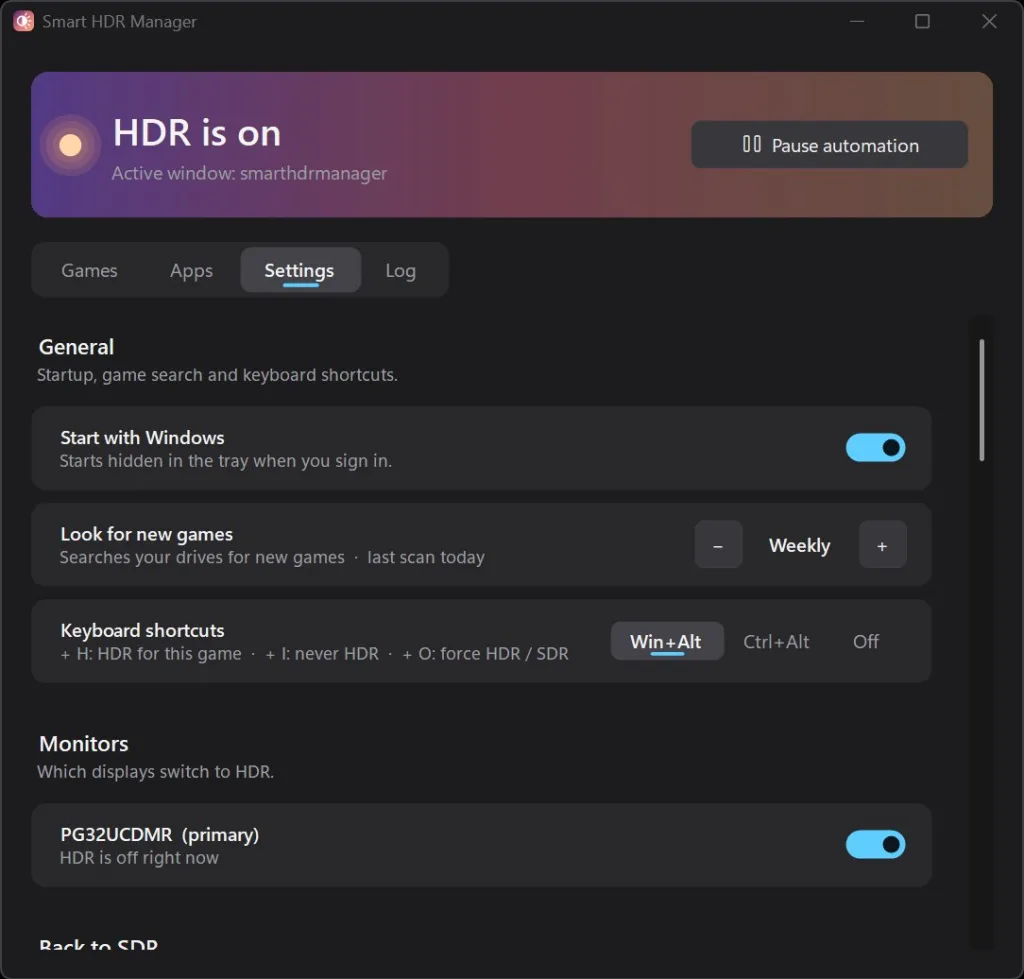Click the Weekly scan interval value
Screen dimensions: 1024x979
799,545
